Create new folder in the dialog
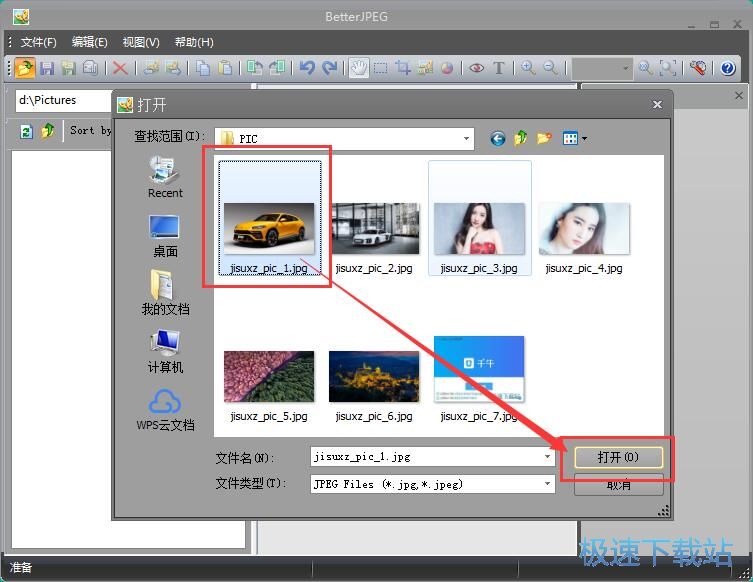The image size is (753, 582). click(x=544, y=139)
